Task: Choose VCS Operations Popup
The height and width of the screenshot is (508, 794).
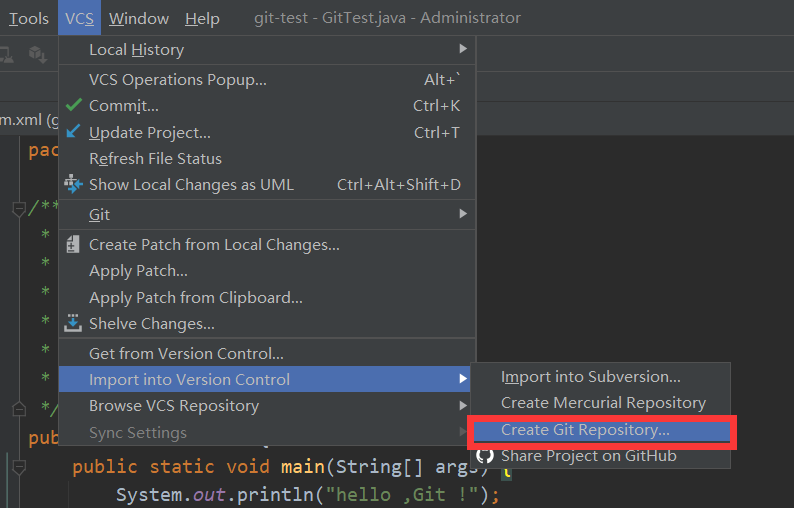Action: [267, 80]
